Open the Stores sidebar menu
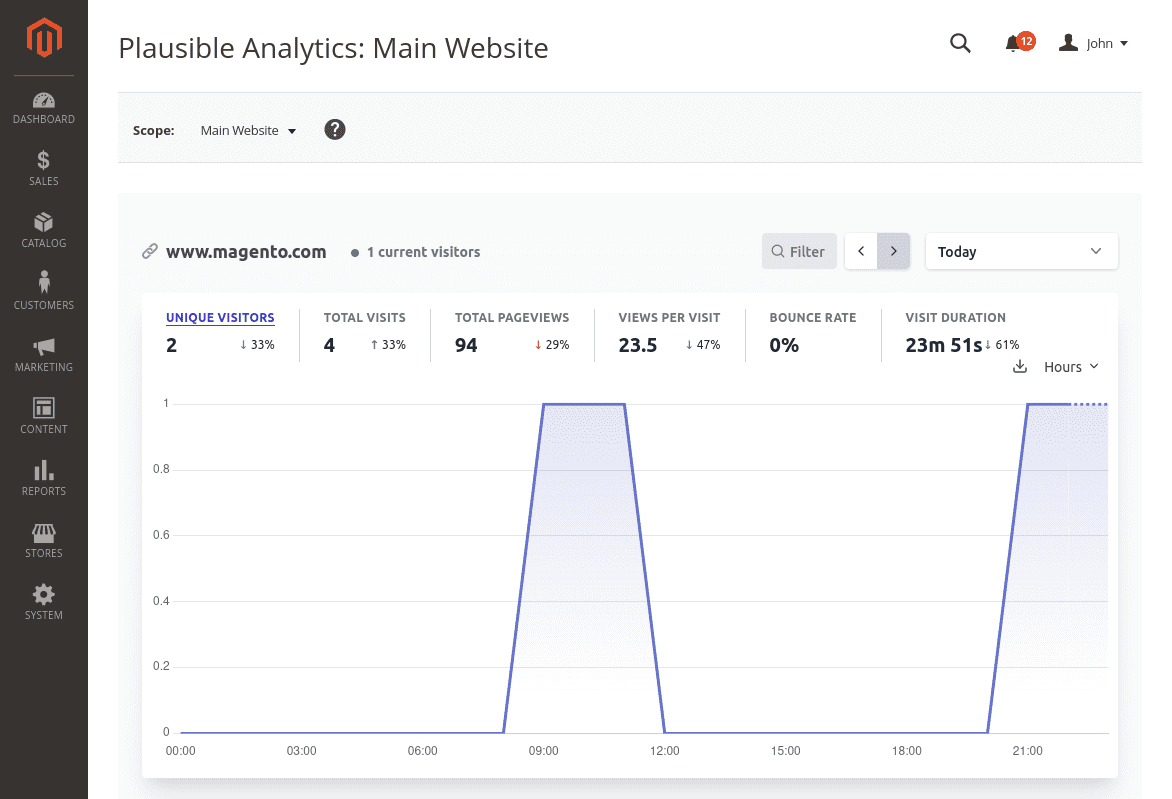This screenshot has width=1172, height=799. (x=43, y=541)
